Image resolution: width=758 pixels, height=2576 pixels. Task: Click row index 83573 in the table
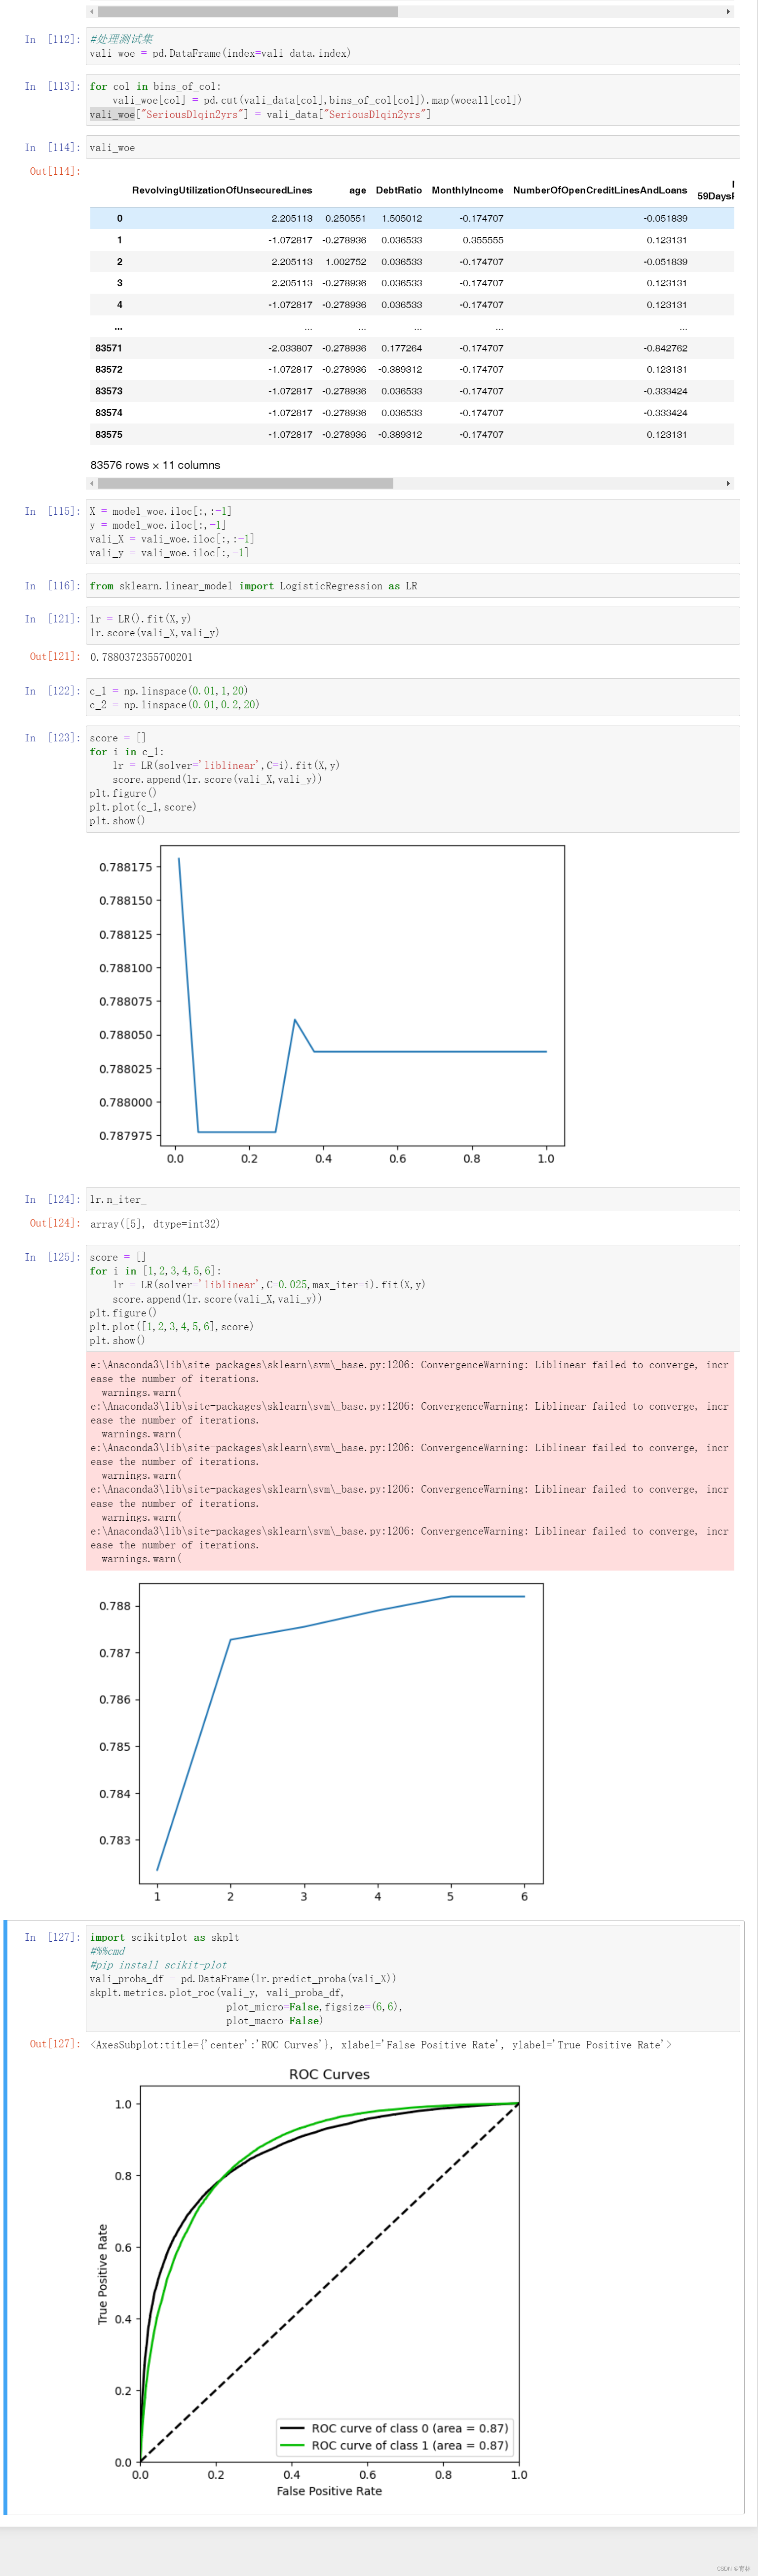coord(109,391)
